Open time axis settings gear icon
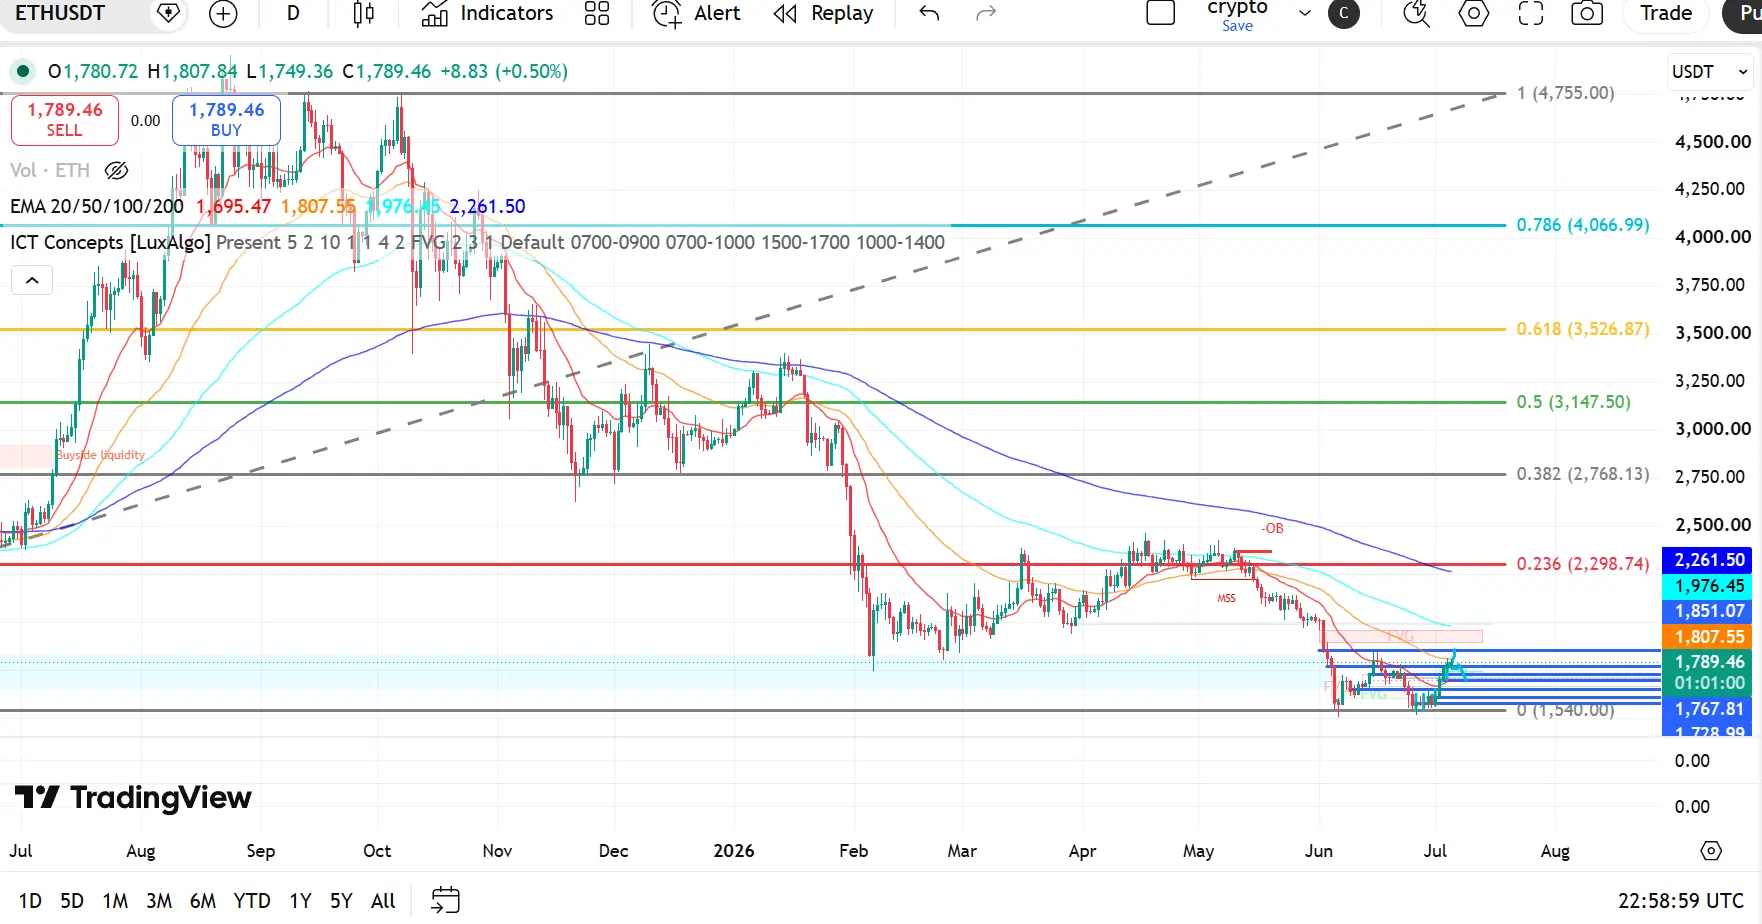Viewport: 1762px width, 924px height. [1711, 851]
